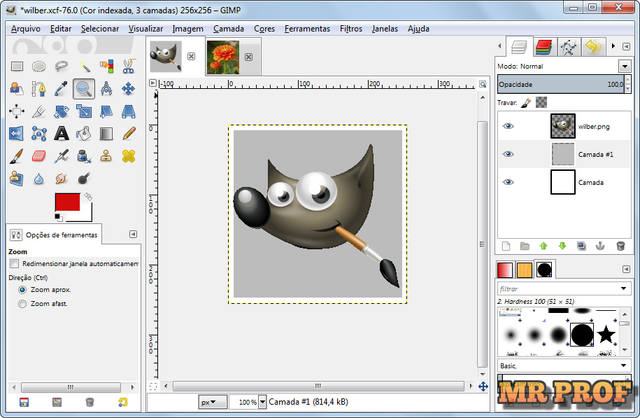Enable Redimensionar janela automaticamente checkbox
Screen dimensions: 640x418
point(14,264)
